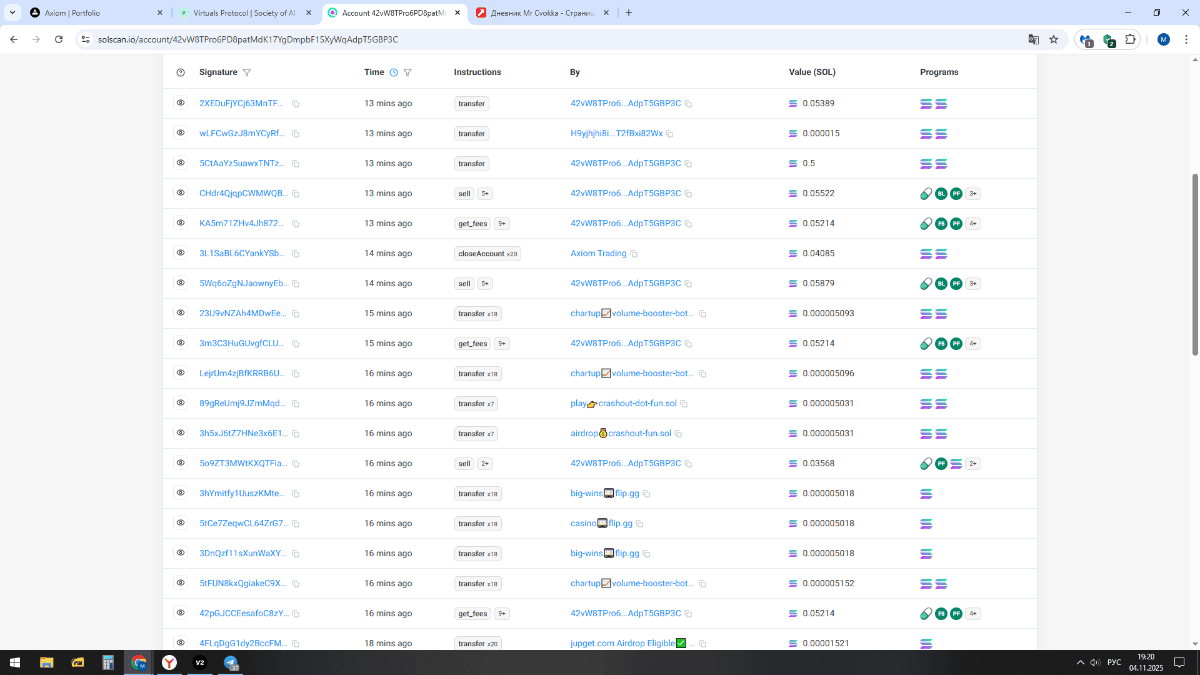Bookmark this page with the star icon
Viewport: 1200px width, 675px height.
[1054, 39]
